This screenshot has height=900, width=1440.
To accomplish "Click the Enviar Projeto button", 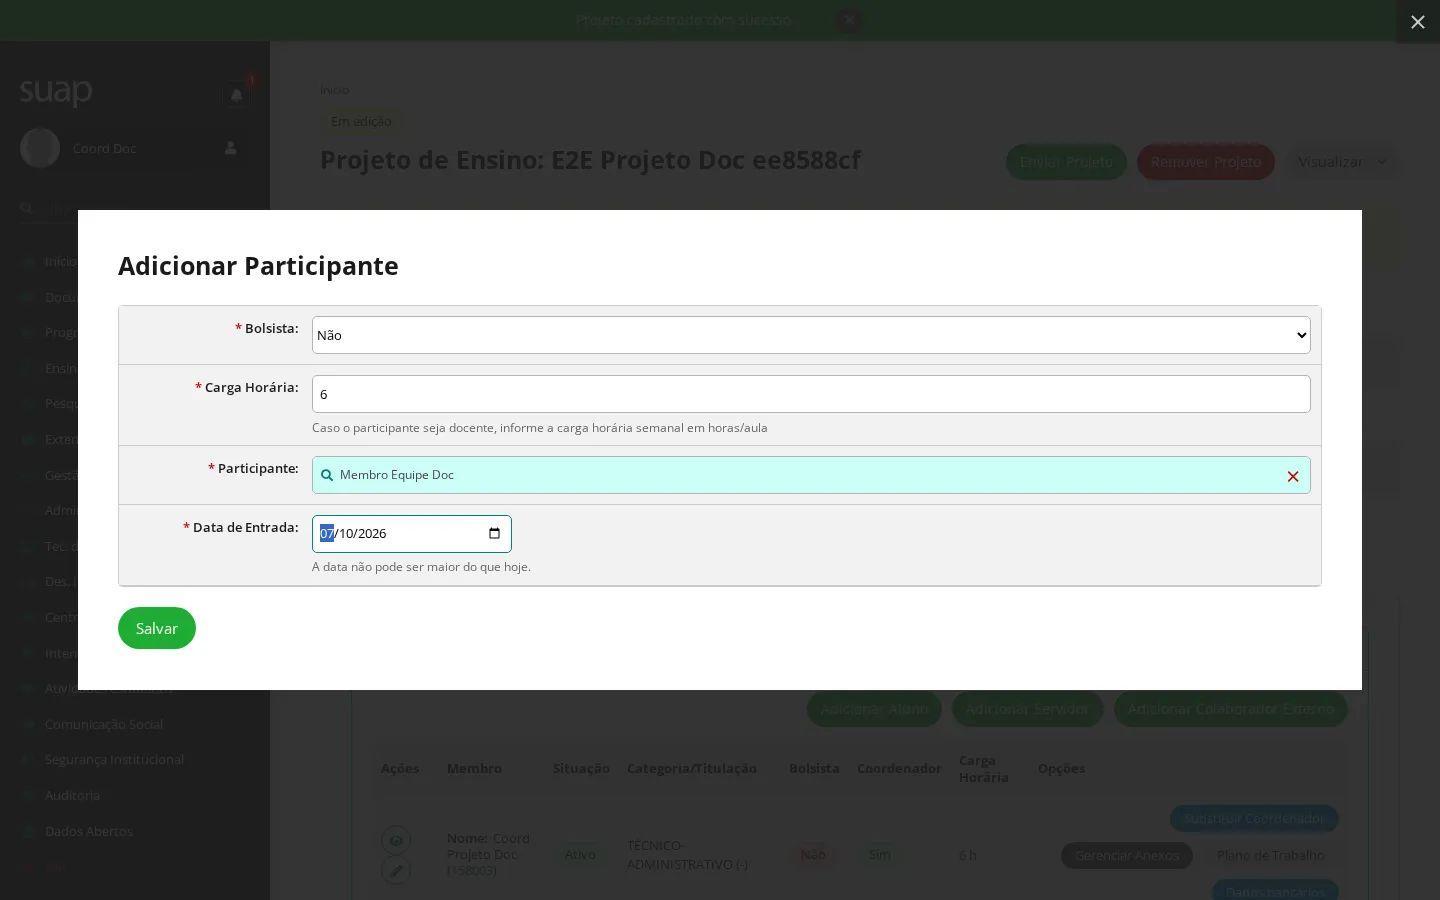I will coord(1066,162).
